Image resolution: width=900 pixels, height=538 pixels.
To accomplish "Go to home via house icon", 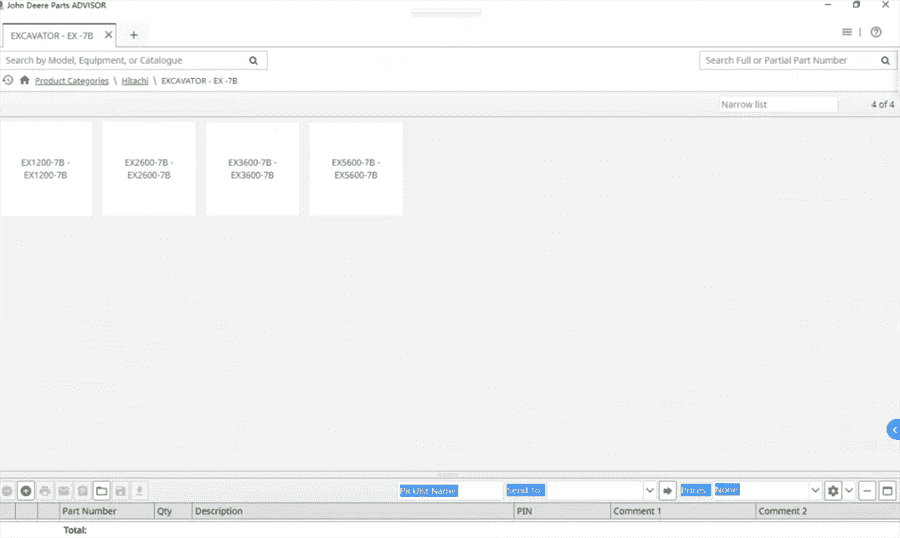I will (24, 80).
